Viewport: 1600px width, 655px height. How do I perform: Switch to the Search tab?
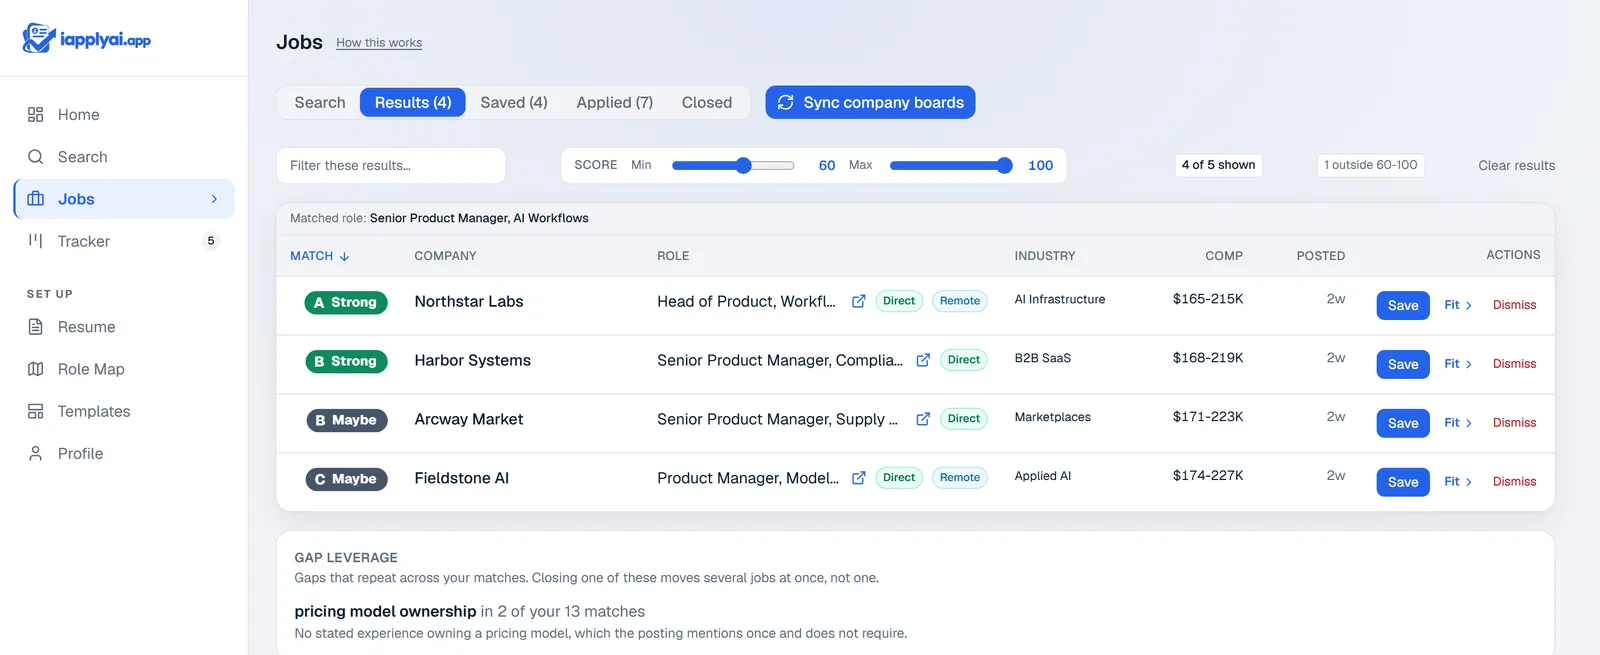click(x=320, y=102)
